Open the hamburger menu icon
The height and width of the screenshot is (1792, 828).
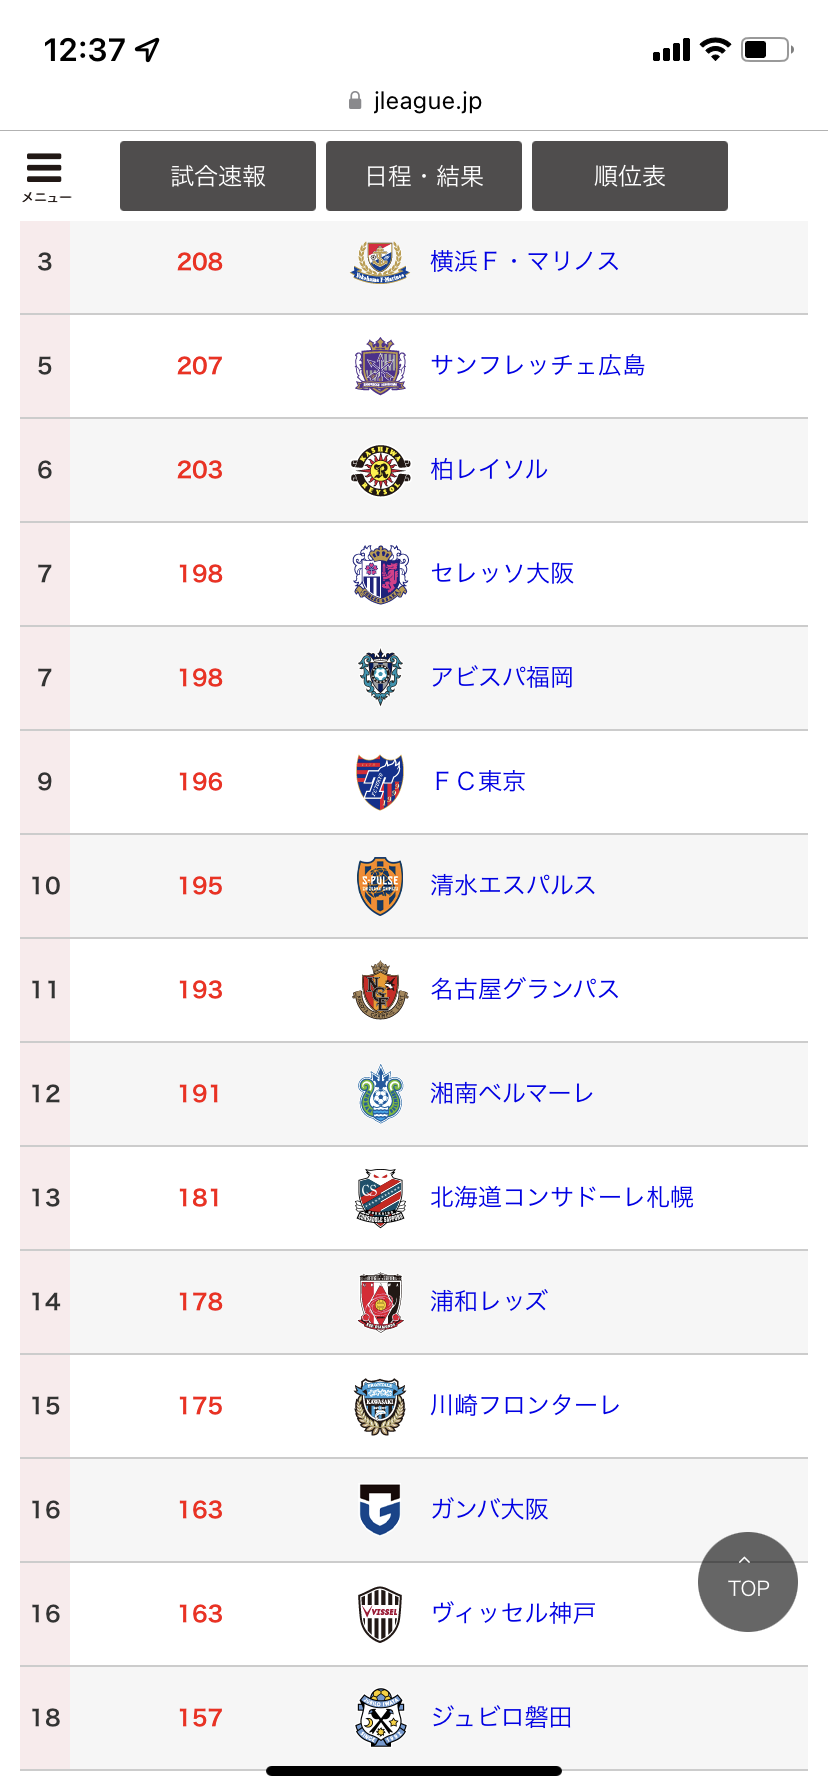[45, 175]
